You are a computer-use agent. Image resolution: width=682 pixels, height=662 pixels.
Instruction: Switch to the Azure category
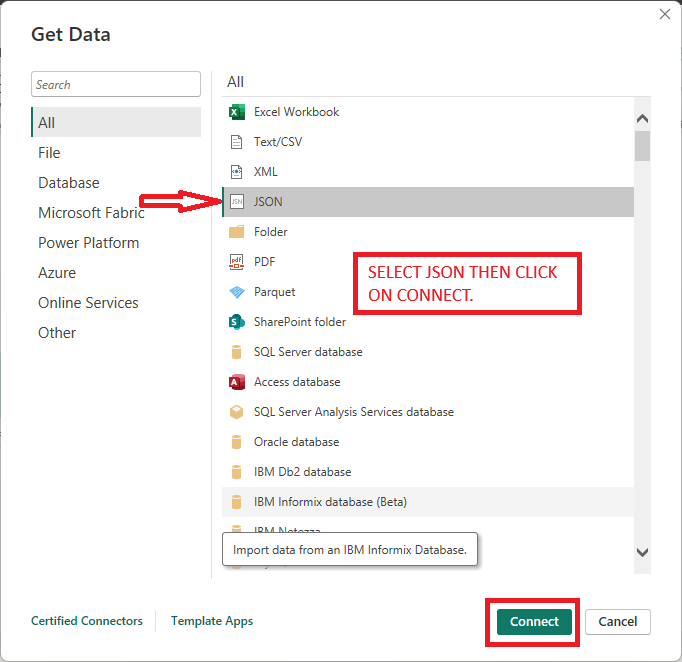tap(57, 273)
